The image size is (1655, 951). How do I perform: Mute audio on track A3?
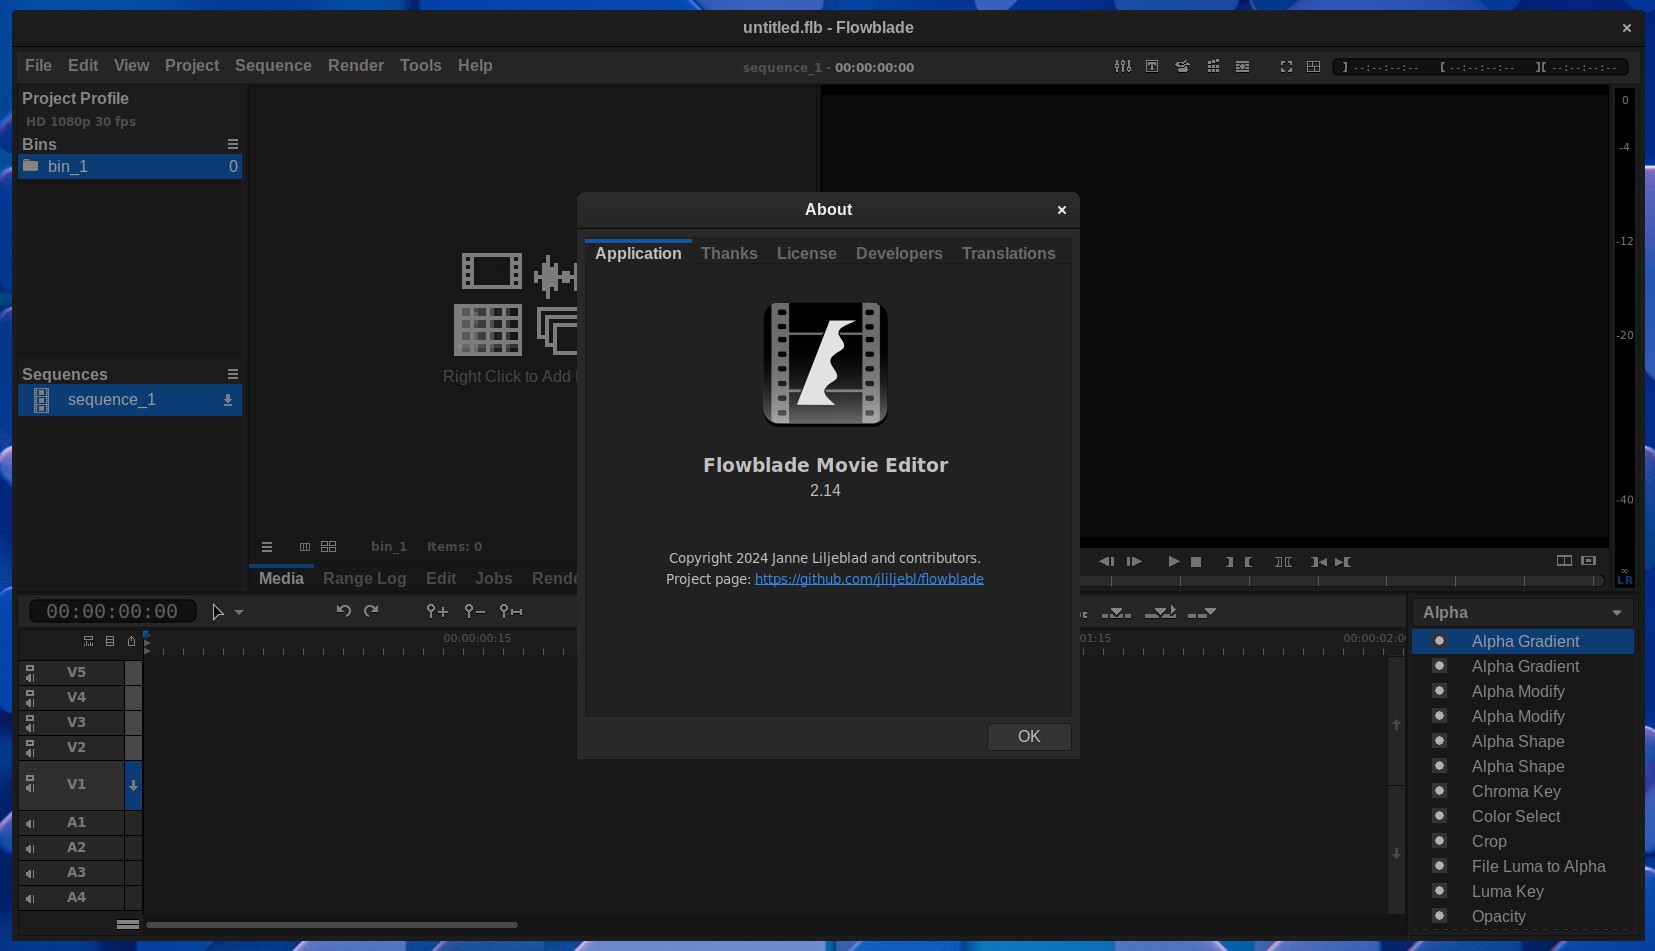(30, 873)
